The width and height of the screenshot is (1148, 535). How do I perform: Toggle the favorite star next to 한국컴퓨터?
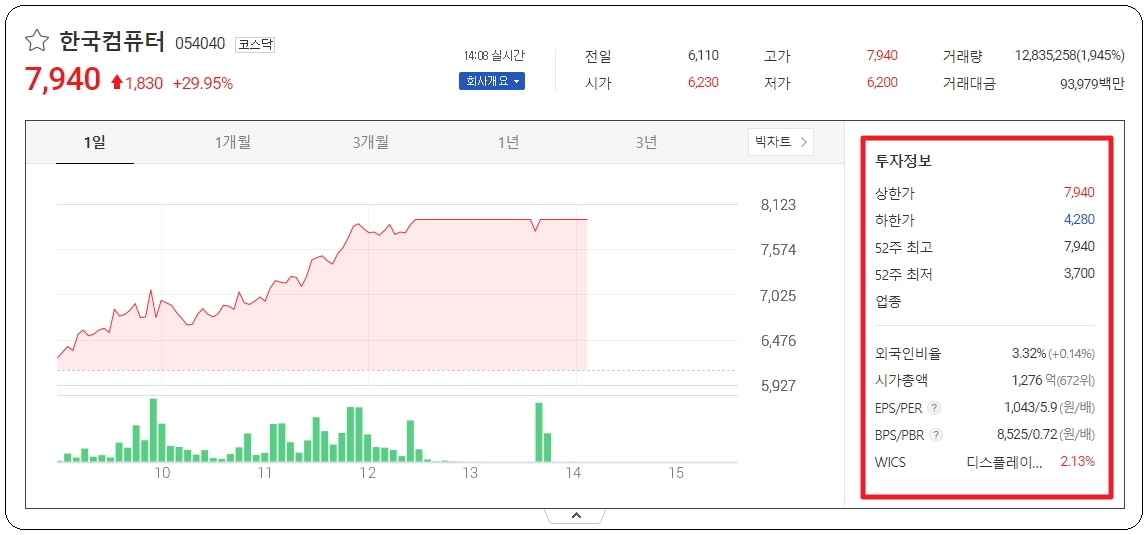(x=37, y=41)
